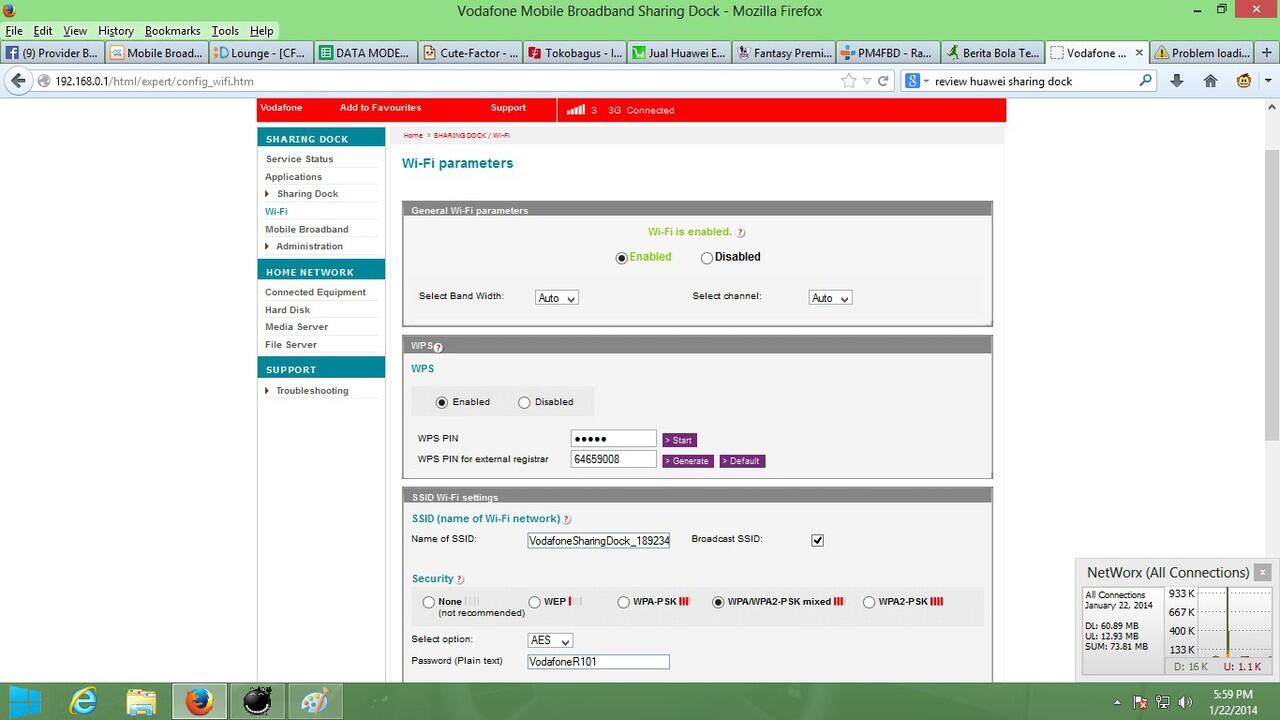1280x720 pixels.
Task: Open File Explorer from taskbar
Action: (x=141, y=702)
